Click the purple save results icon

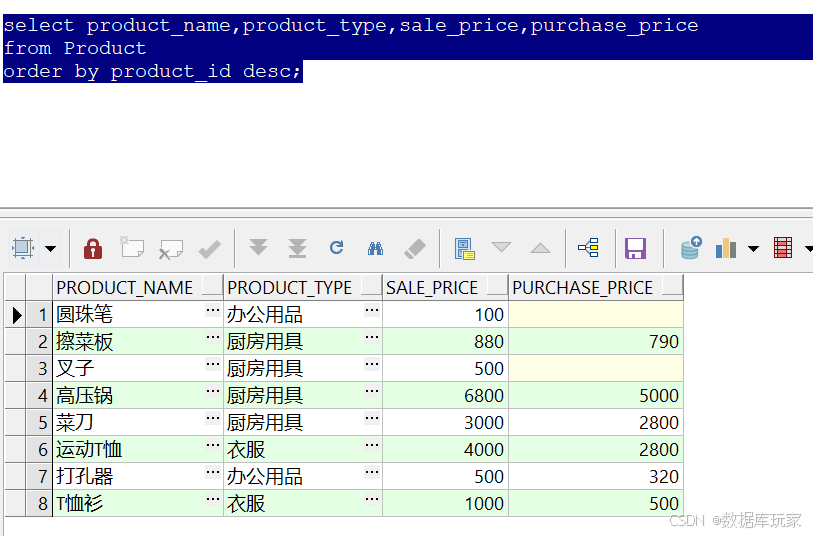635,248
